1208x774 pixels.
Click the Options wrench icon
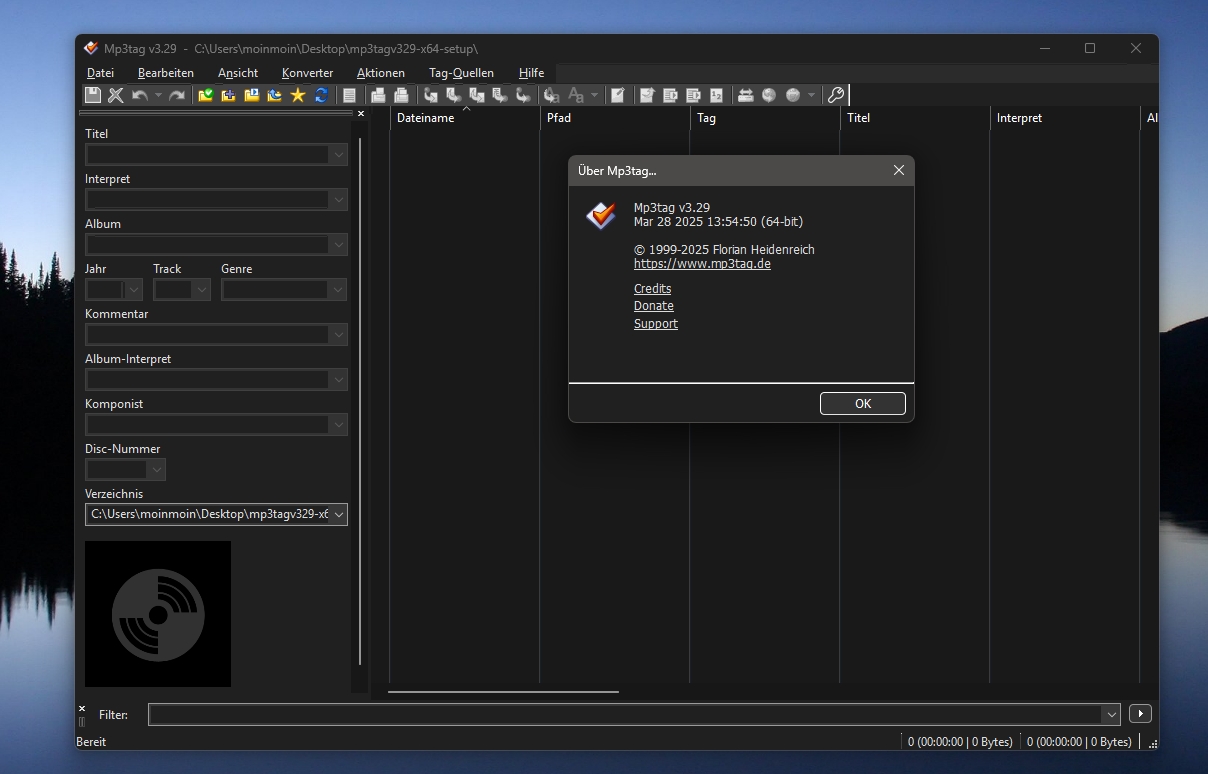click(x=836, y=95)
